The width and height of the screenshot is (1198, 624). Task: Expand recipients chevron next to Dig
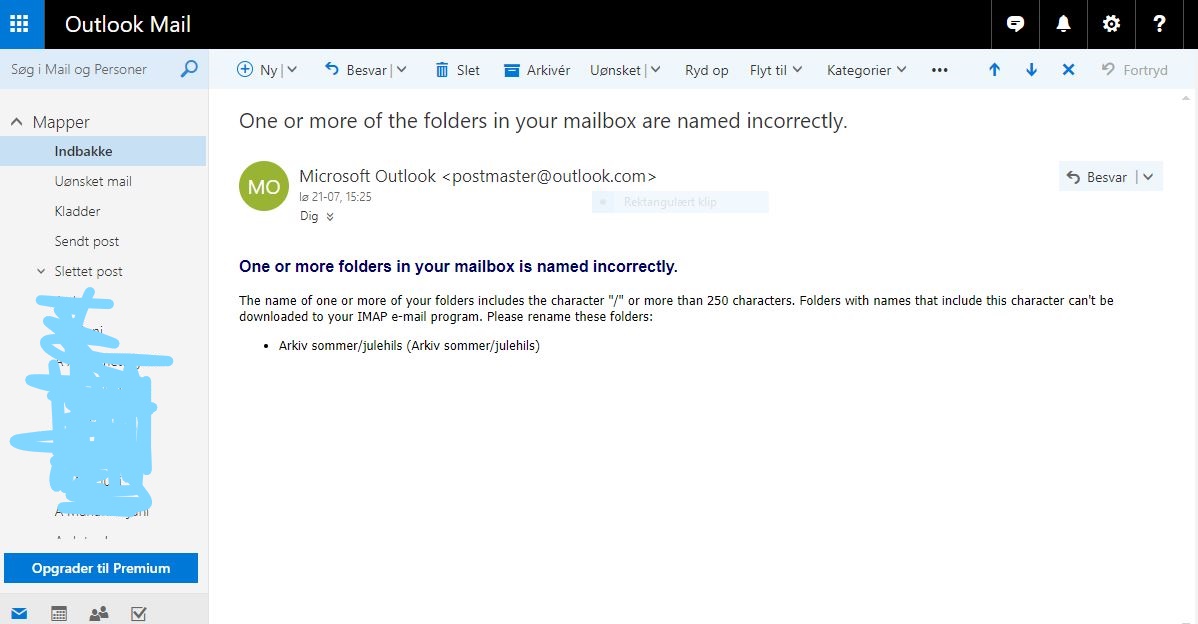point(330,217)
